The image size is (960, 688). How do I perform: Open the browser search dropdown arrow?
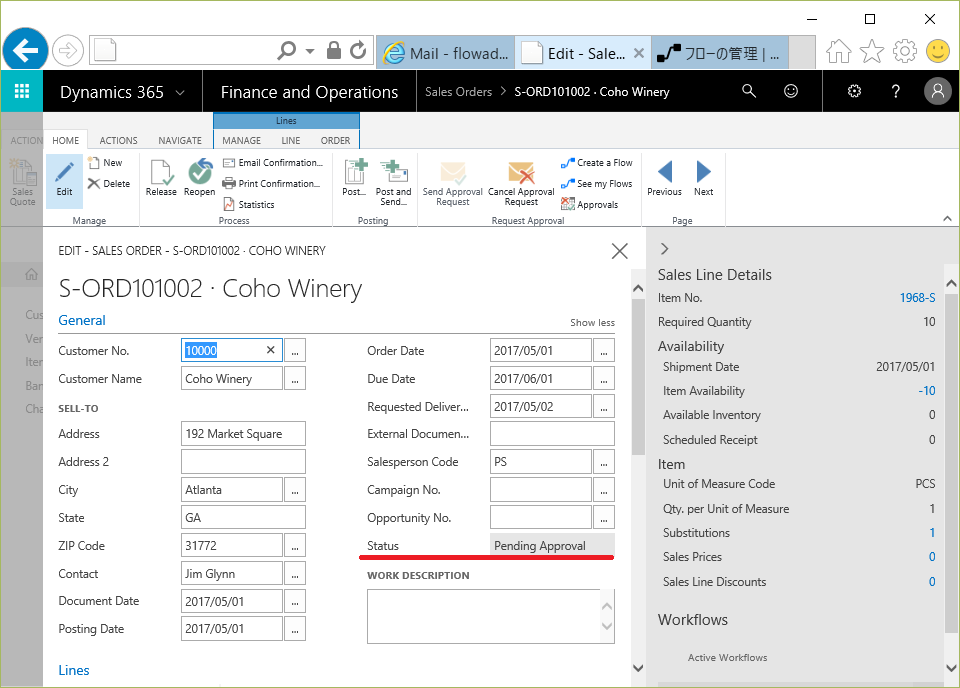[x=310, y=51]
